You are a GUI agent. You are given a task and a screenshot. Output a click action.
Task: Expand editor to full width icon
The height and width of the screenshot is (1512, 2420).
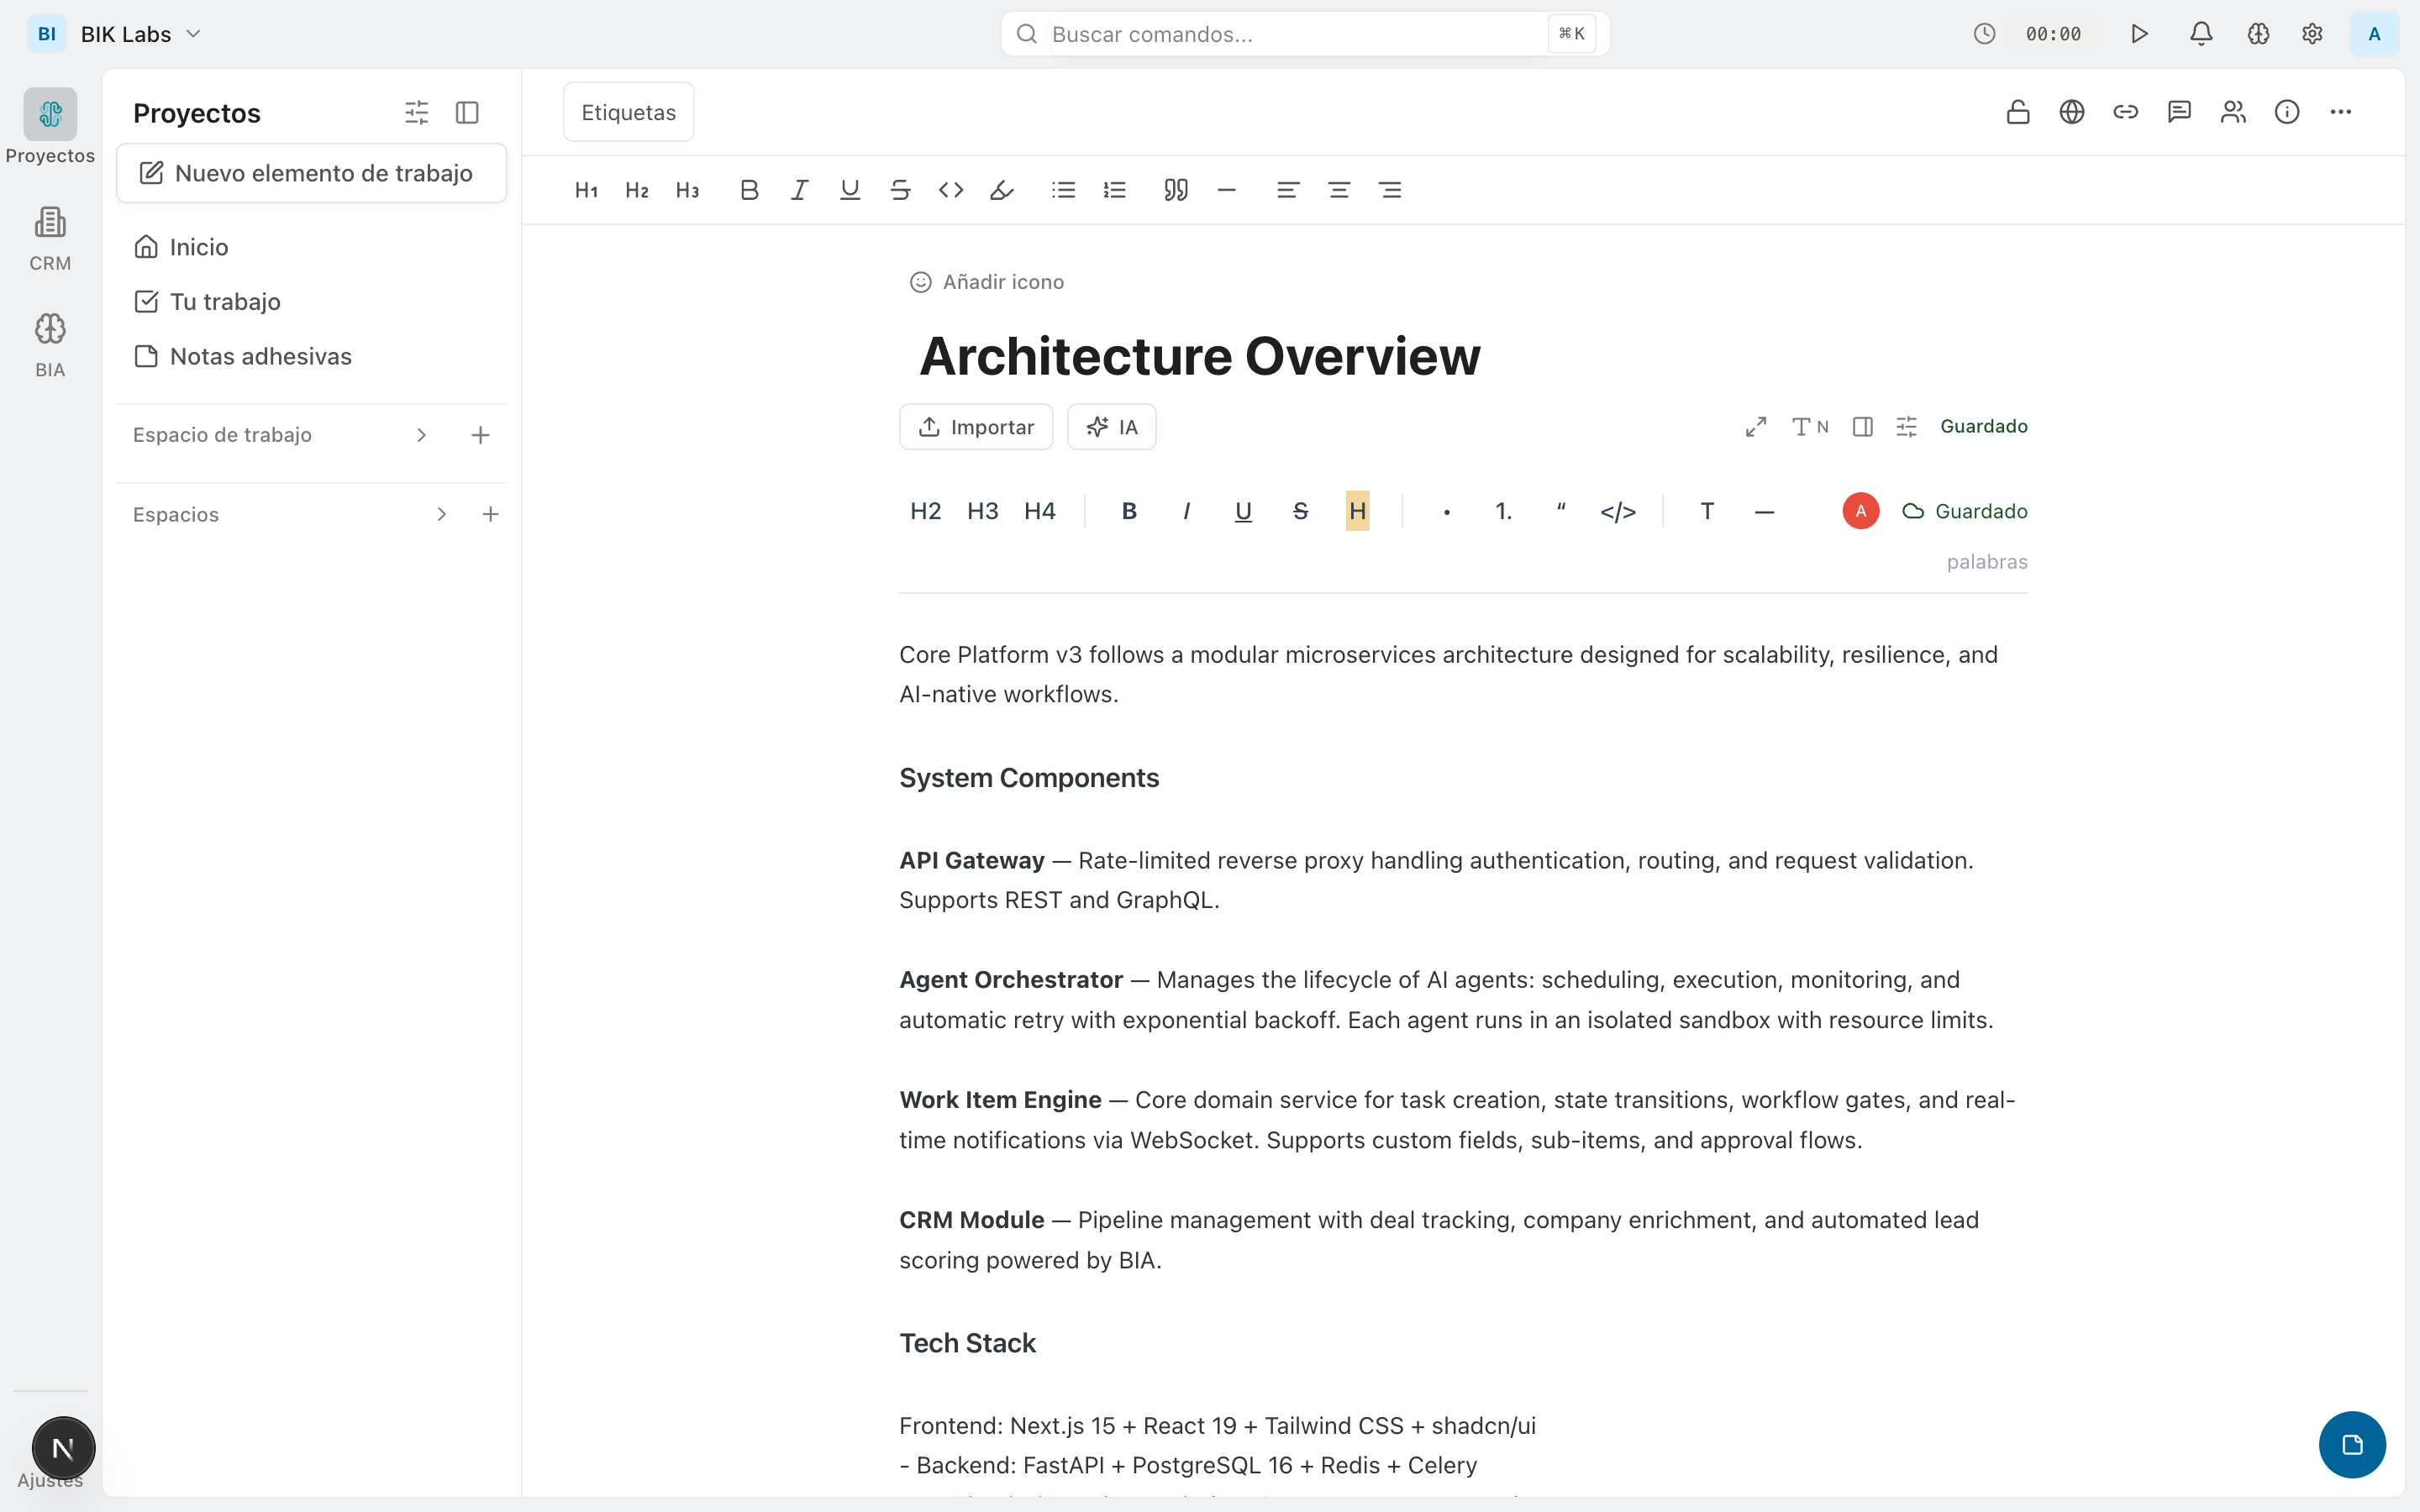[1756, 427]
